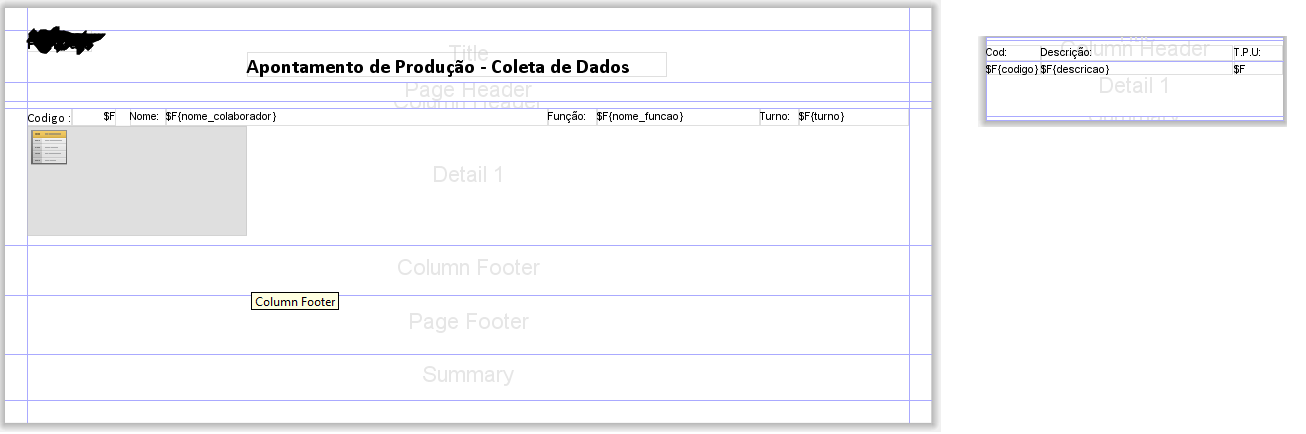Click the subreport icon in Detail band
This screenshot has width=1306, height=434.
click(x=49, y=147)
